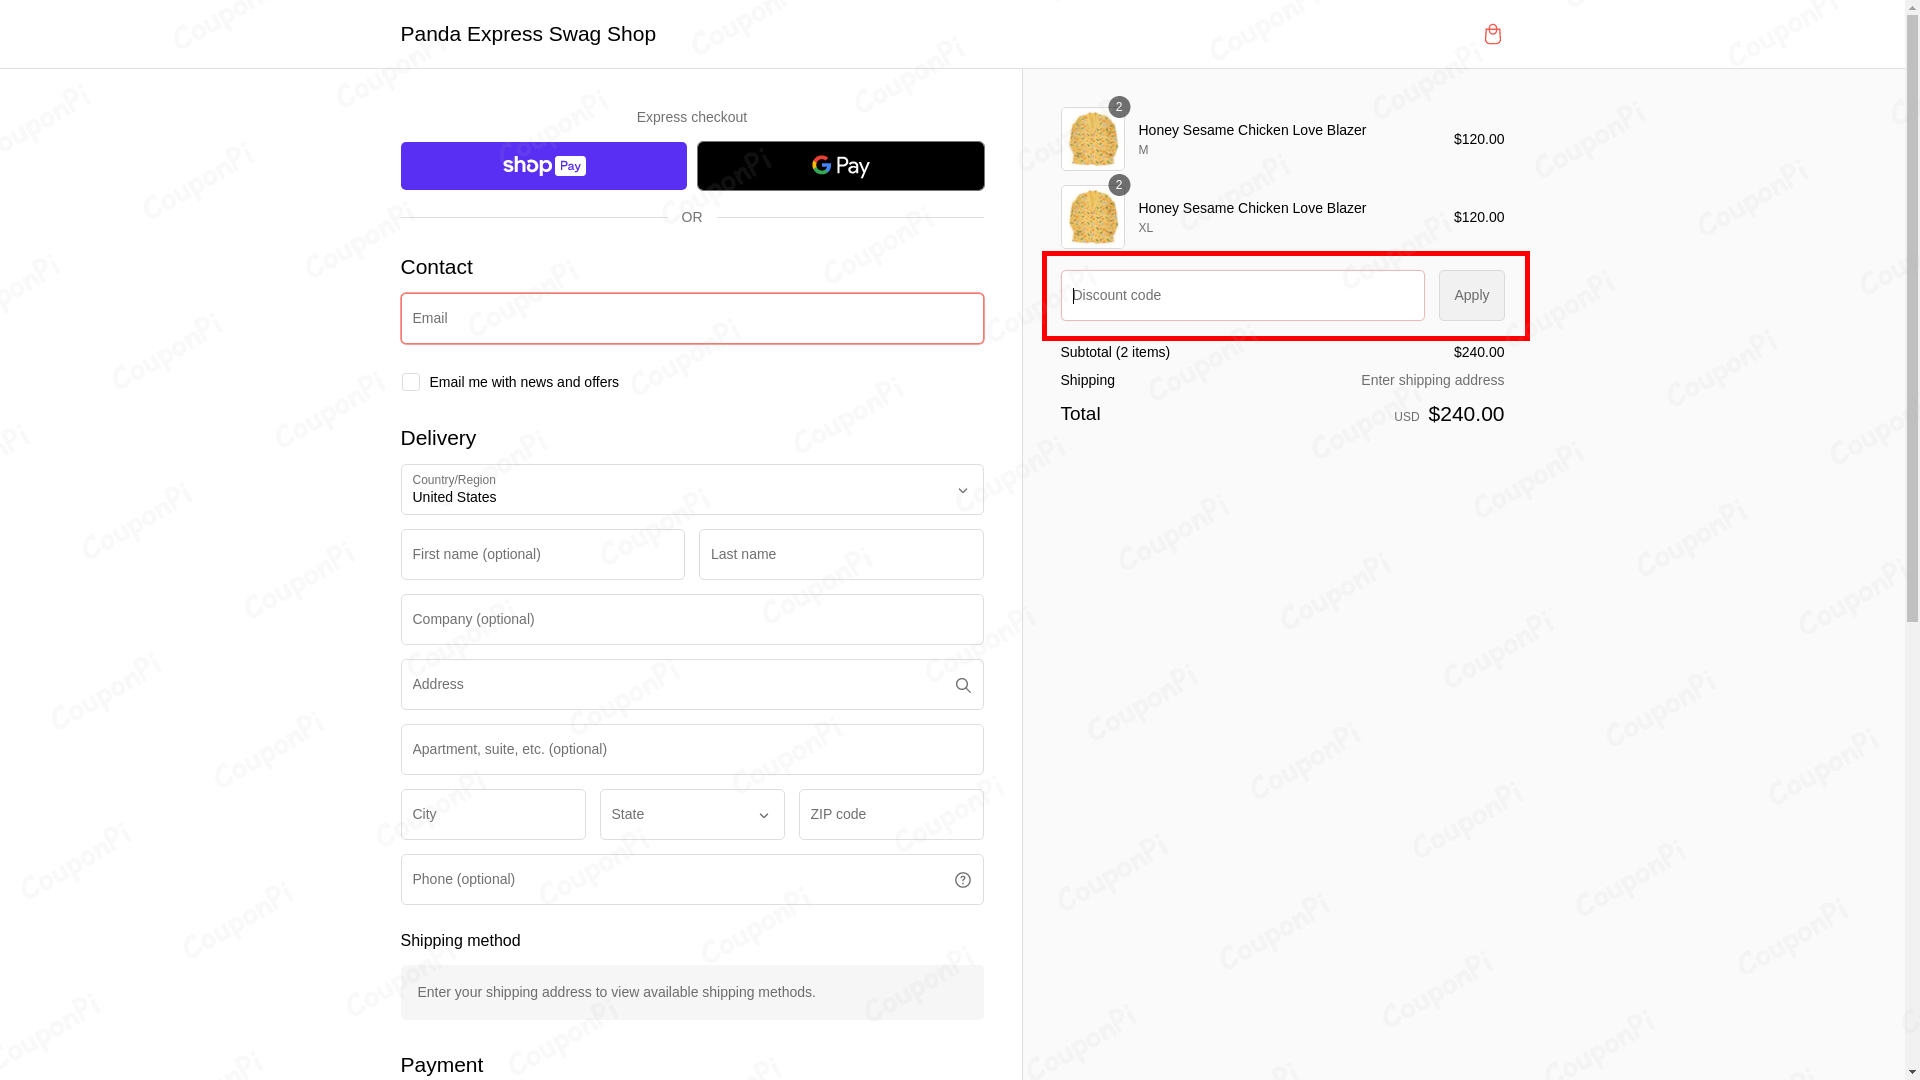
Task: Select the Last name field
Action: pyautogui.click(x=840, y=554)
